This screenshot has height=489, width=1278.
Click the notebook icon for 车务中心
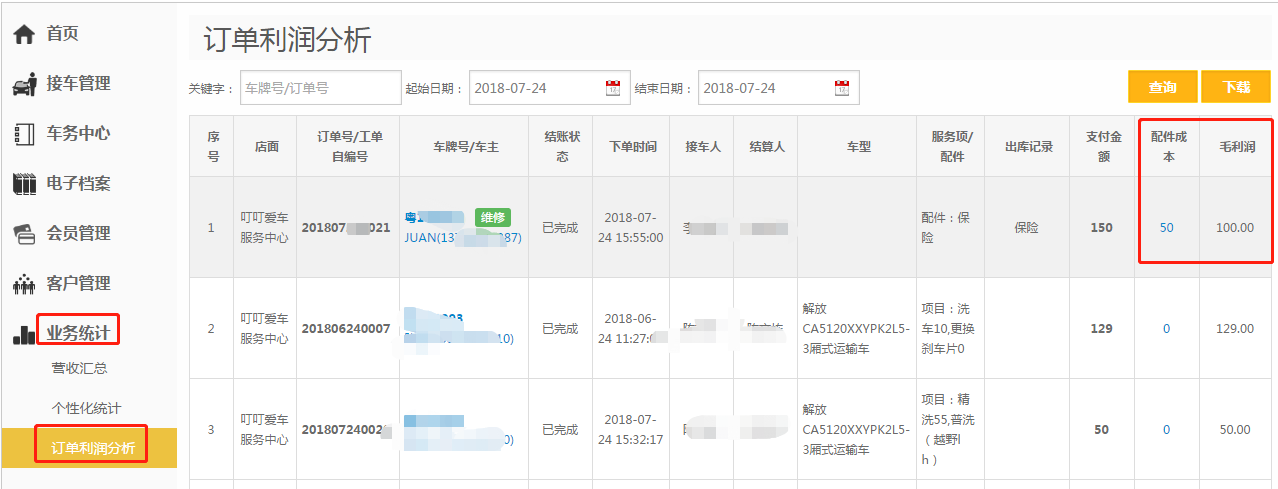[24, 134]
